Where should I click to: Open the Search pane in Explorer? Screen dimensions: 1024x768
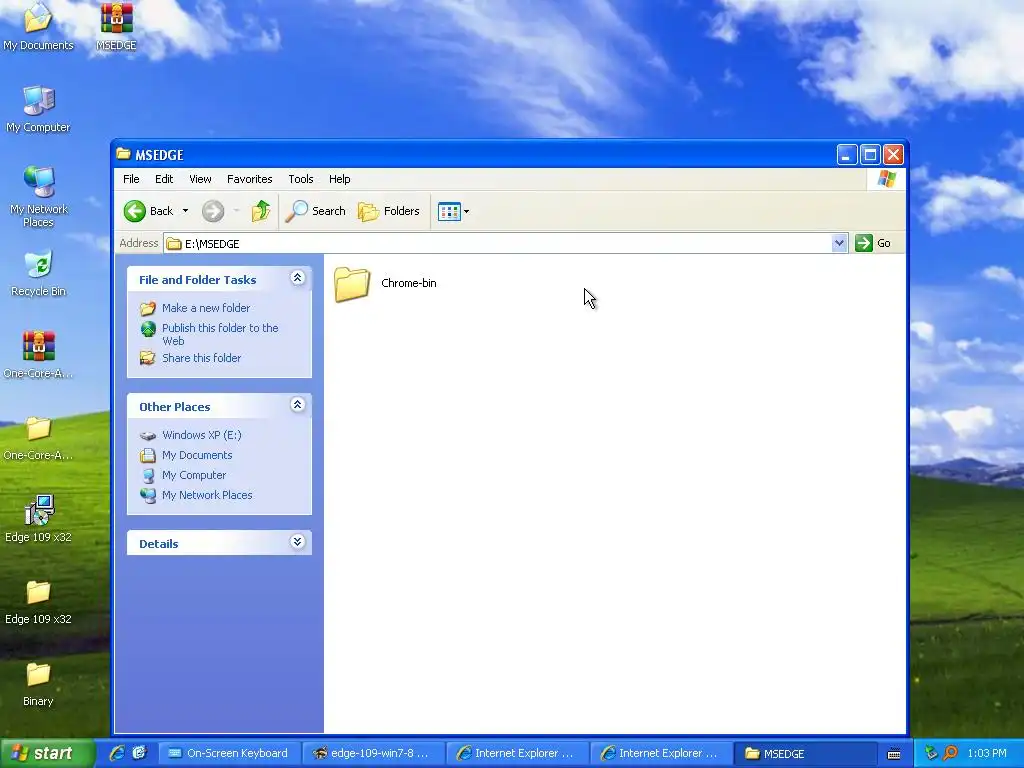(315, 211)
